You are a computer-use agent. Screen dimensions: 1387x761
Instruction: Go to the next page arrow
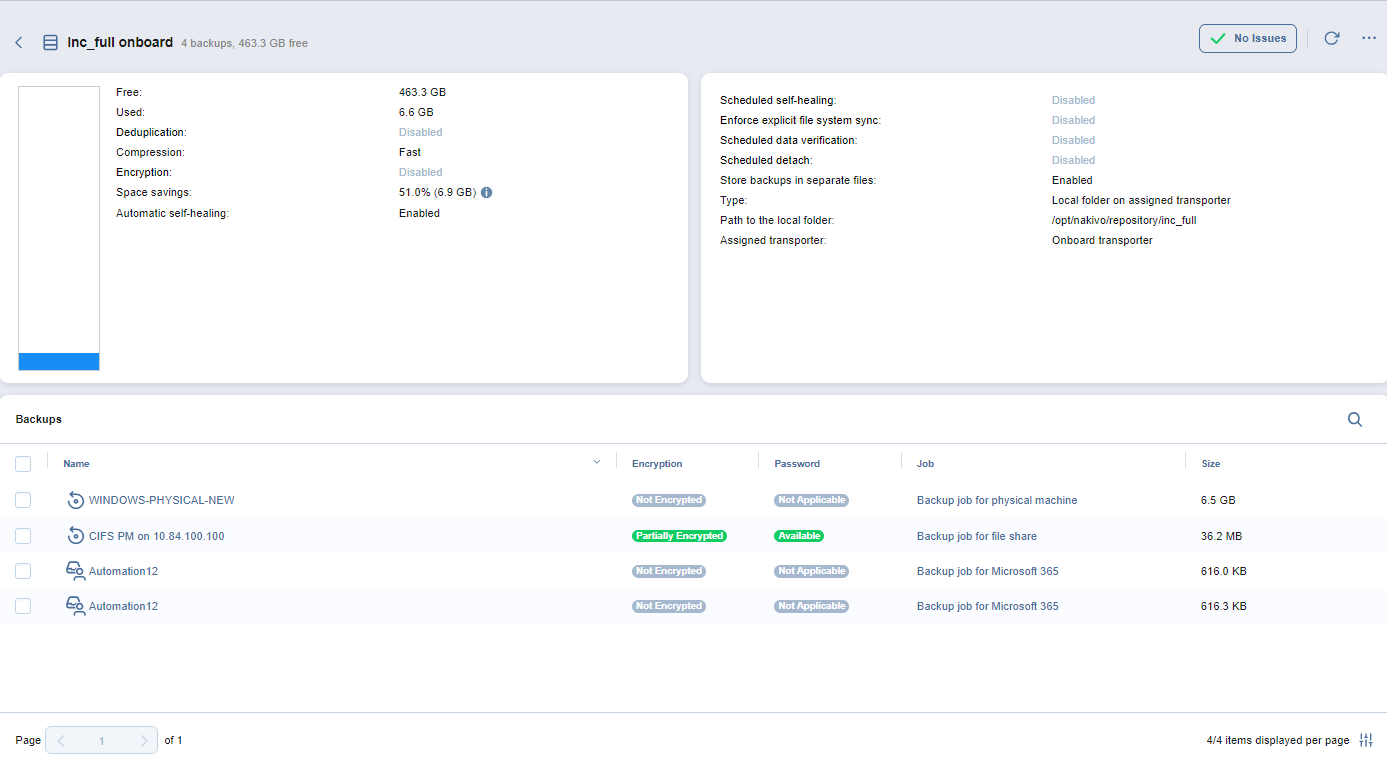(x=143, y=741)
